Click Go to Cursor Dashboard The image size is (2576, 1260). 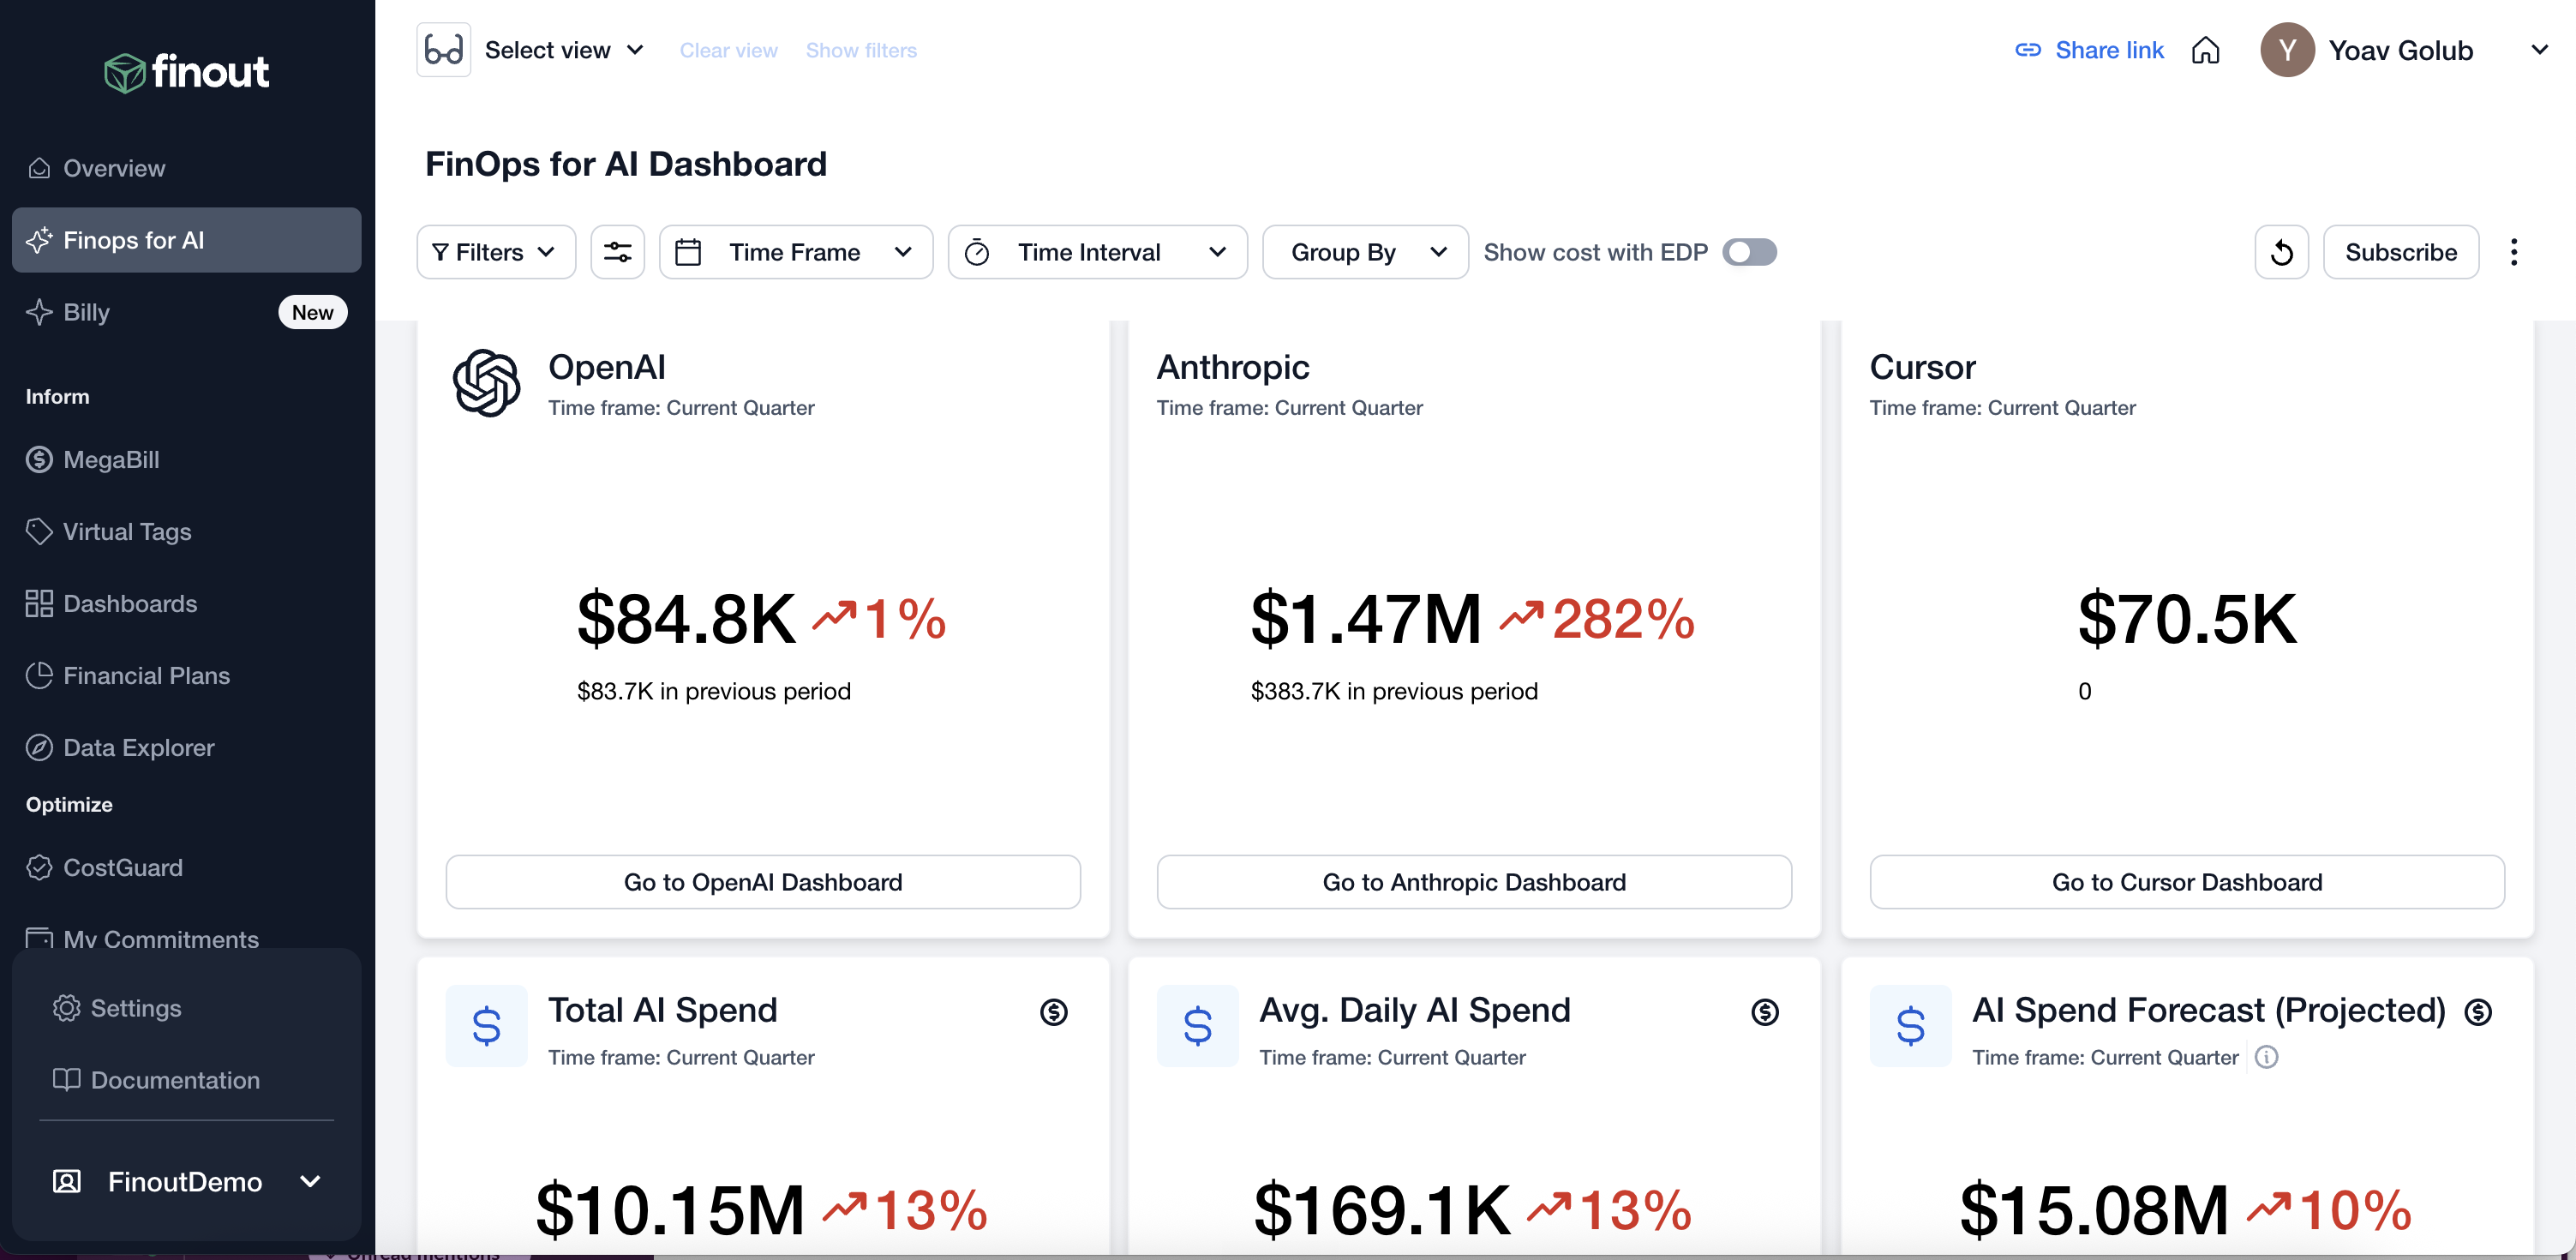2187,882
